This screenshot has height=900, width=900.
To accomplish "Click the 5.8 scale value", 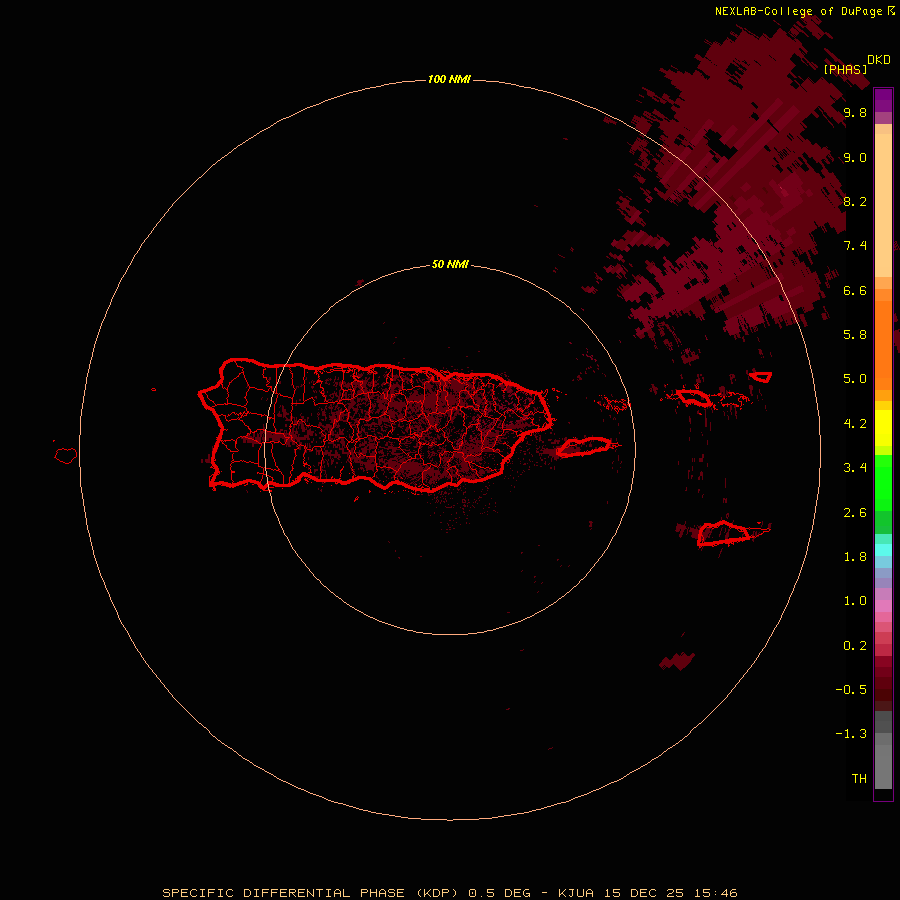I will click(855, 335).
